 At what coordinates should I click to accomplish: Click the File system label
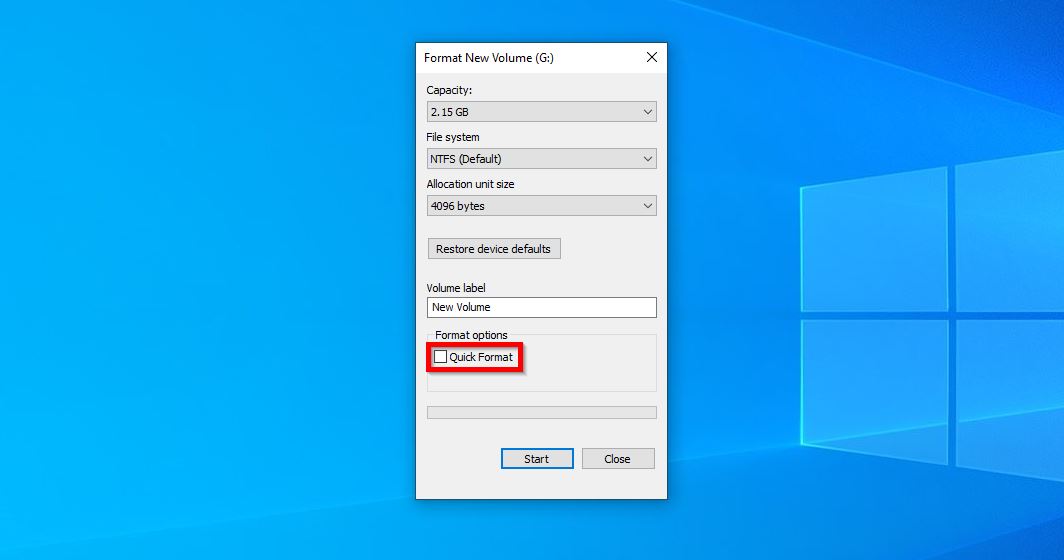click(x=453, y=137)
